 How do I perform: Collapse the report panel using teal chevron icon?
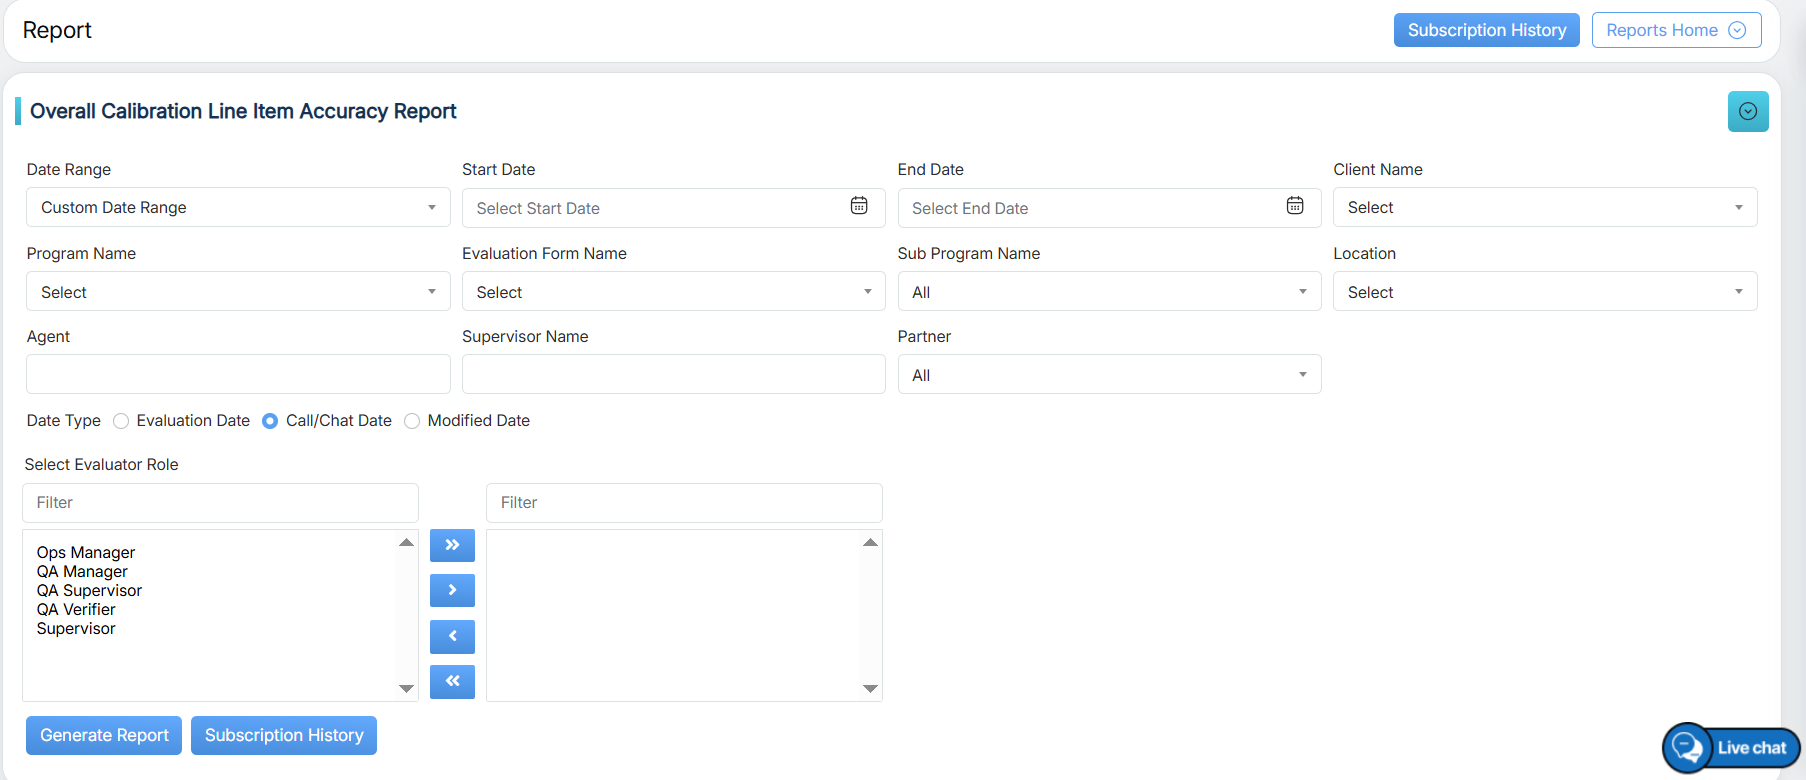[x=1747, y=112]
